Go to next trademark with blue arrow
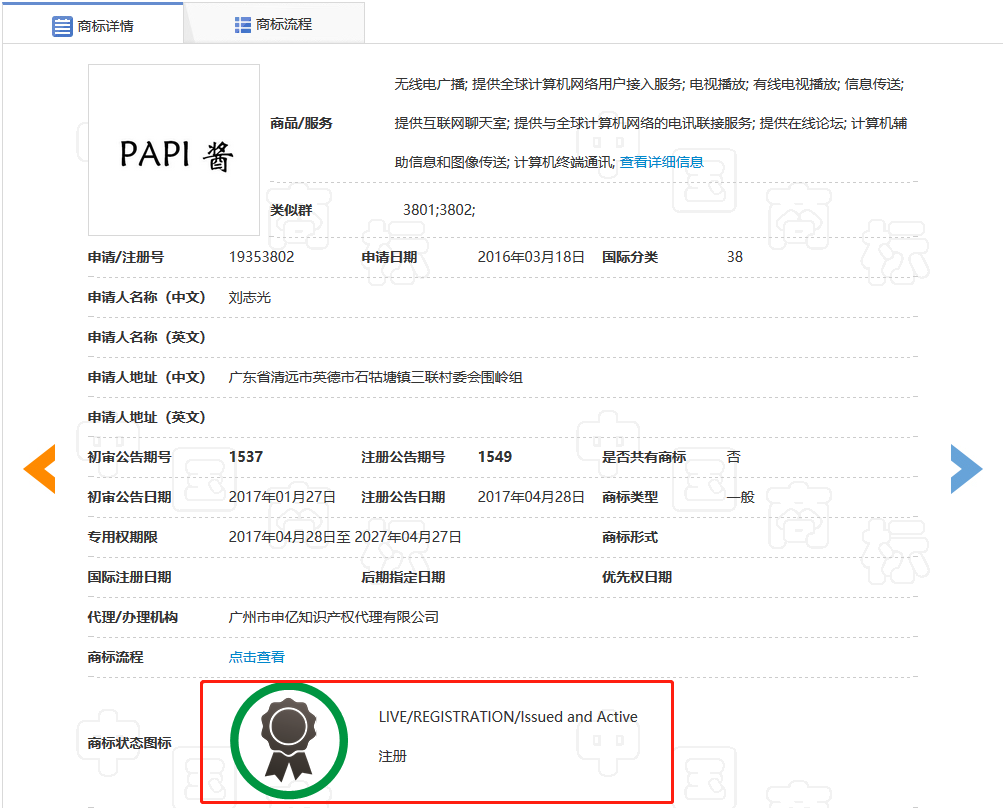The height and width of the screenshot is (808, 1003). 966,468
